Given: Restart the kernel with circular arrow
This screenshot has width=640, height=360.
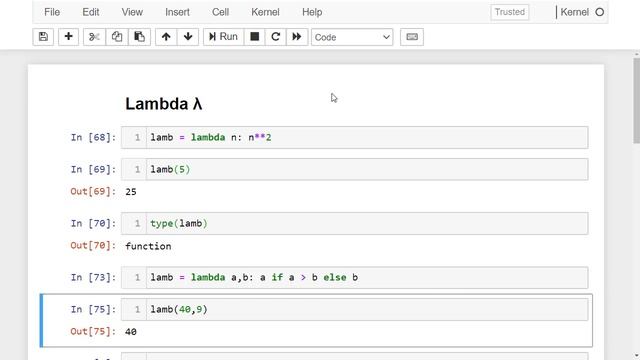Looking at the screenshot, I should pyautogui.click(x=276, y=37).
